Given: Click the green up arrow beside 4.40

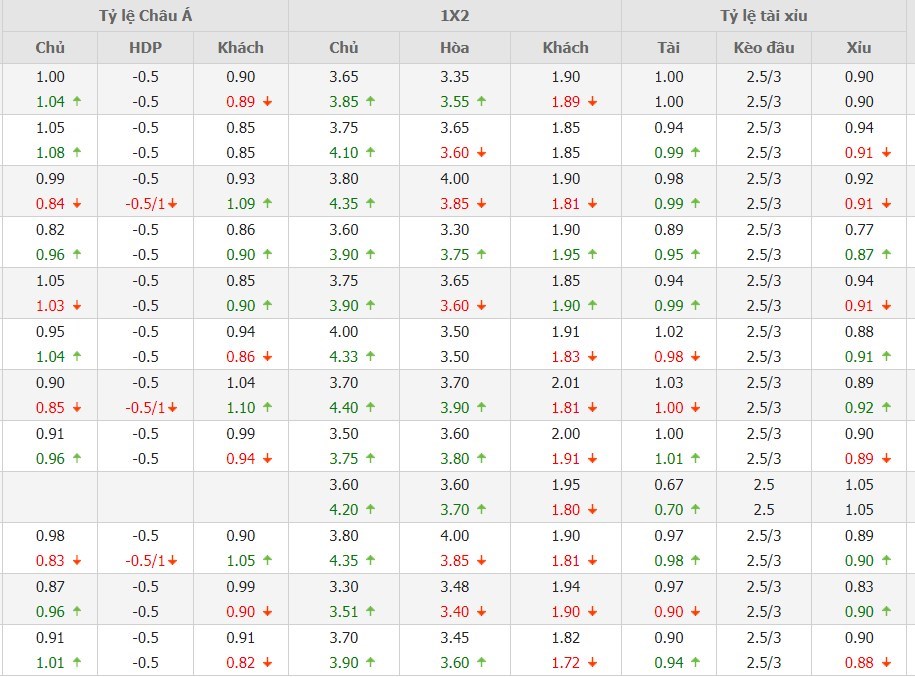Looking at the screenshot, I should pos(370,408).
